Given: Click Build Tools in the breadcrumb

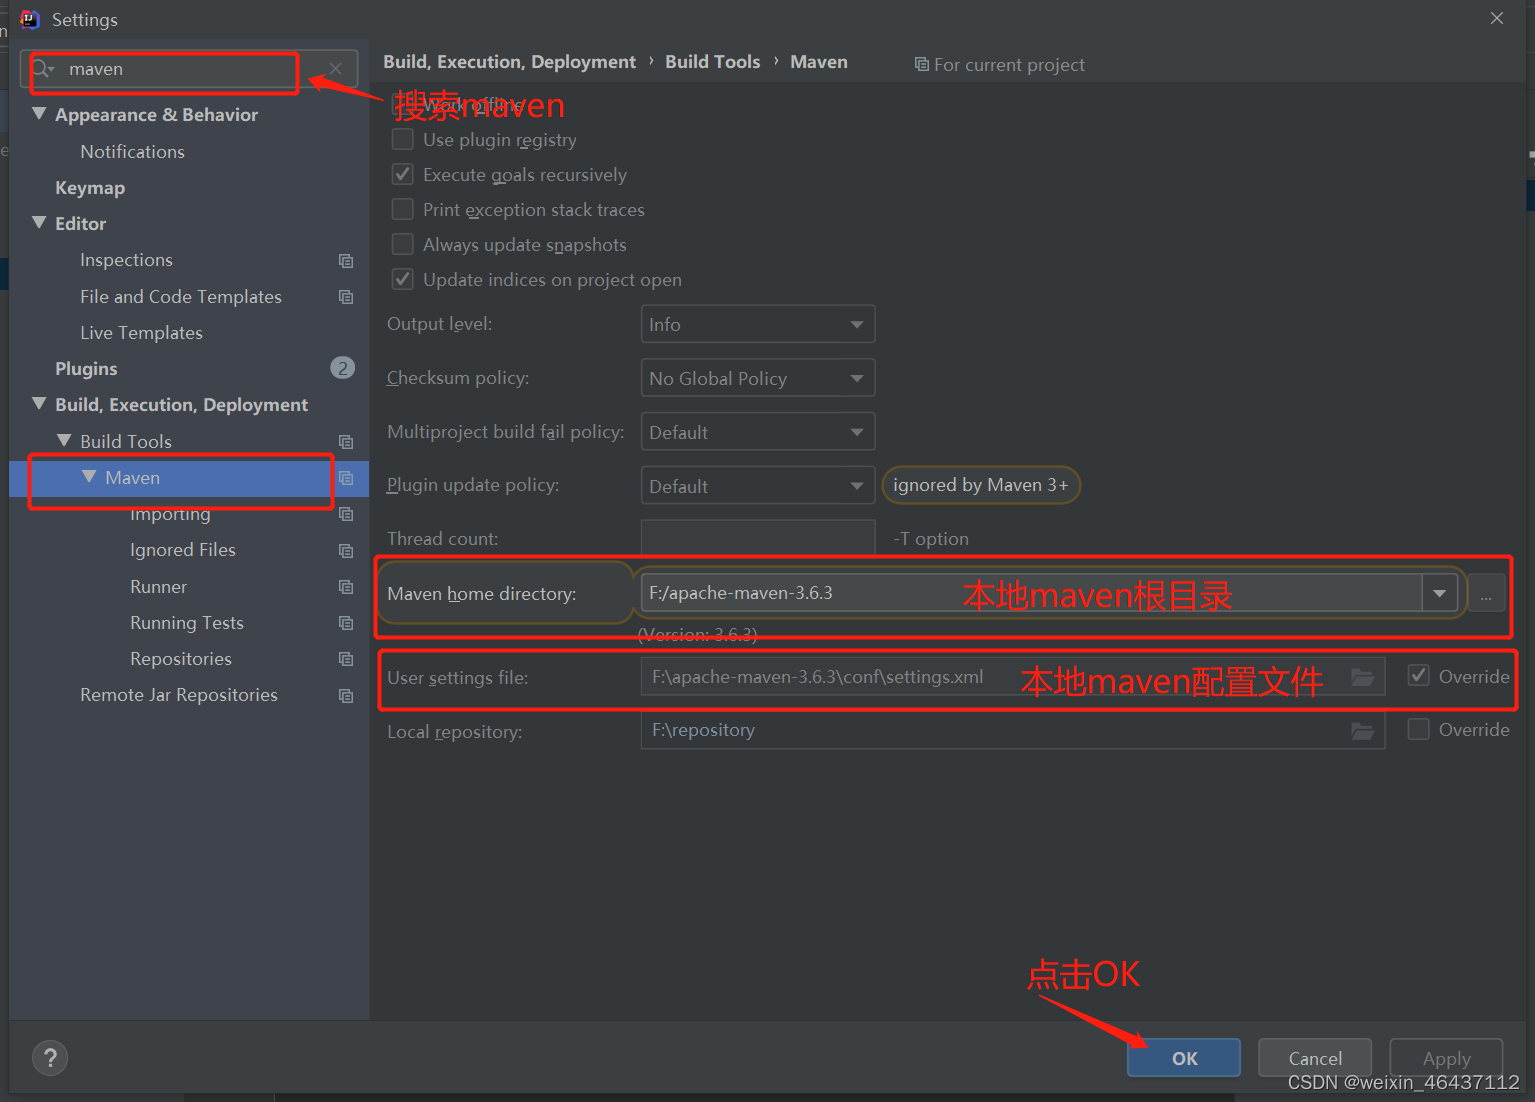Looking at the screenshot, I should pyautogui.click(x=712, y=62).
